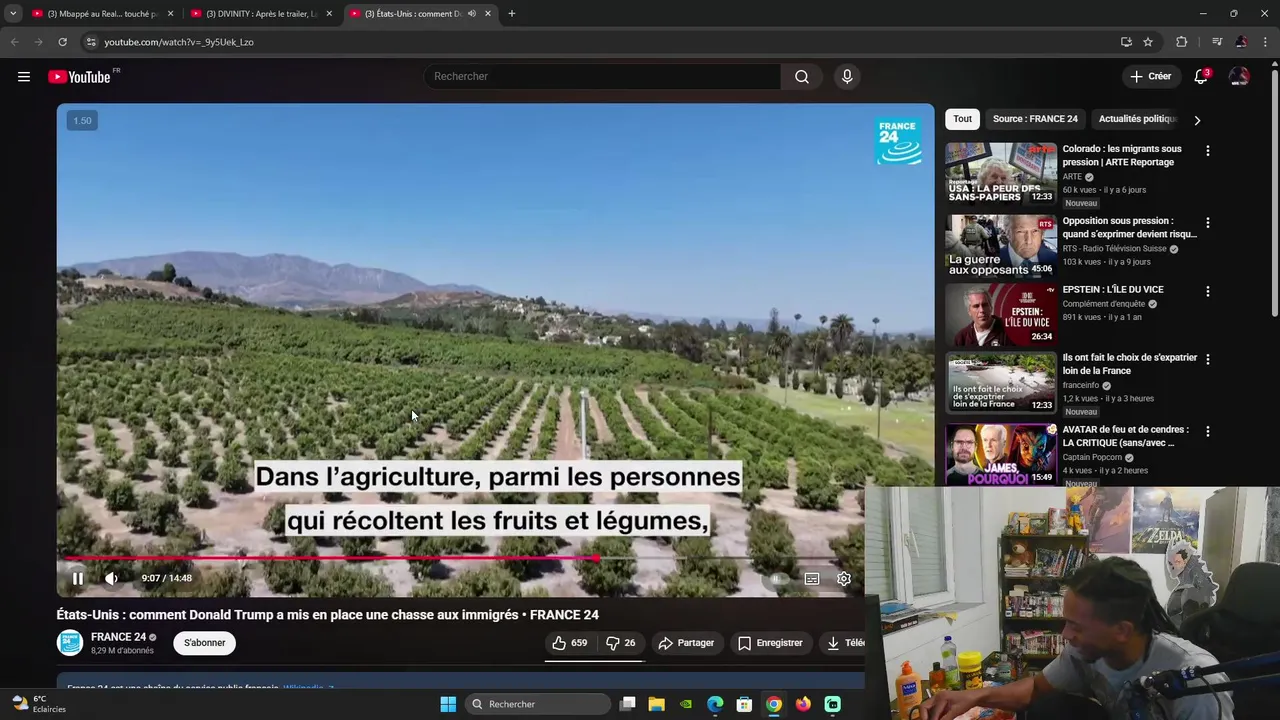Image resolution: width=1280 pixels, height=720 pixels.
Task: Open options for the Colorado migrants video
Action: pyautogui.click(x=1207, y=151)
